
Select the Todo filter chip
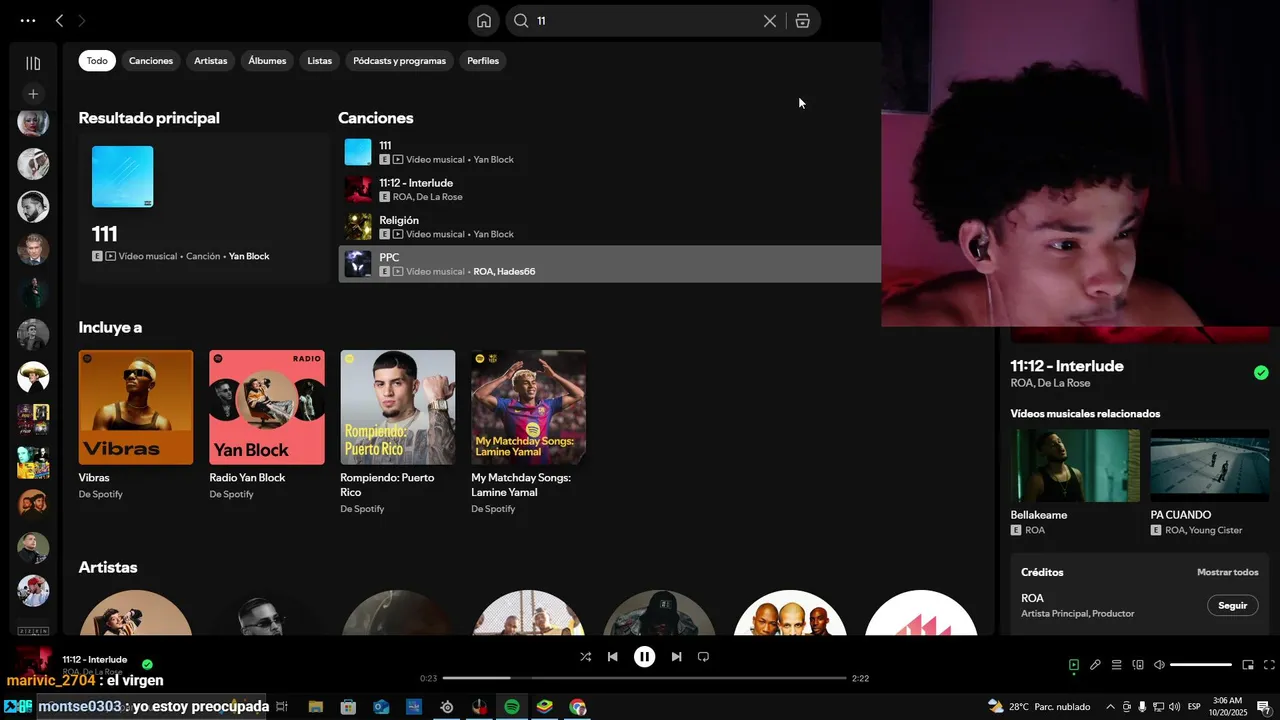(97, 61)
